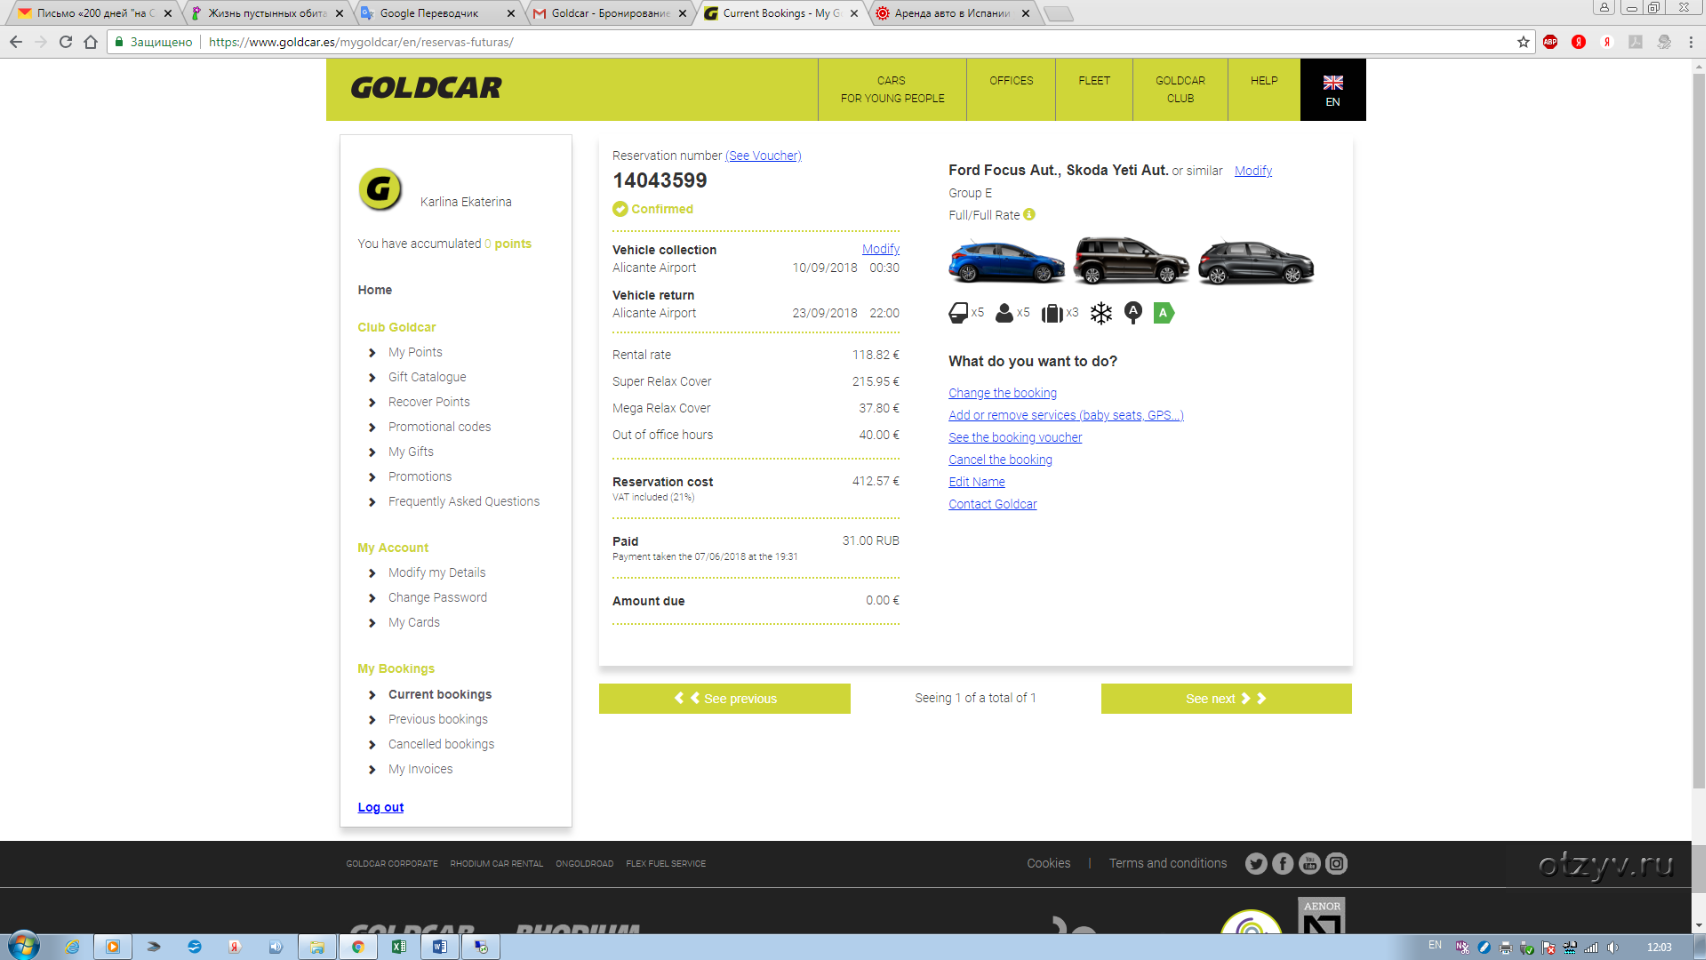Reload the page using browser refresh icon

pos(65,42)
